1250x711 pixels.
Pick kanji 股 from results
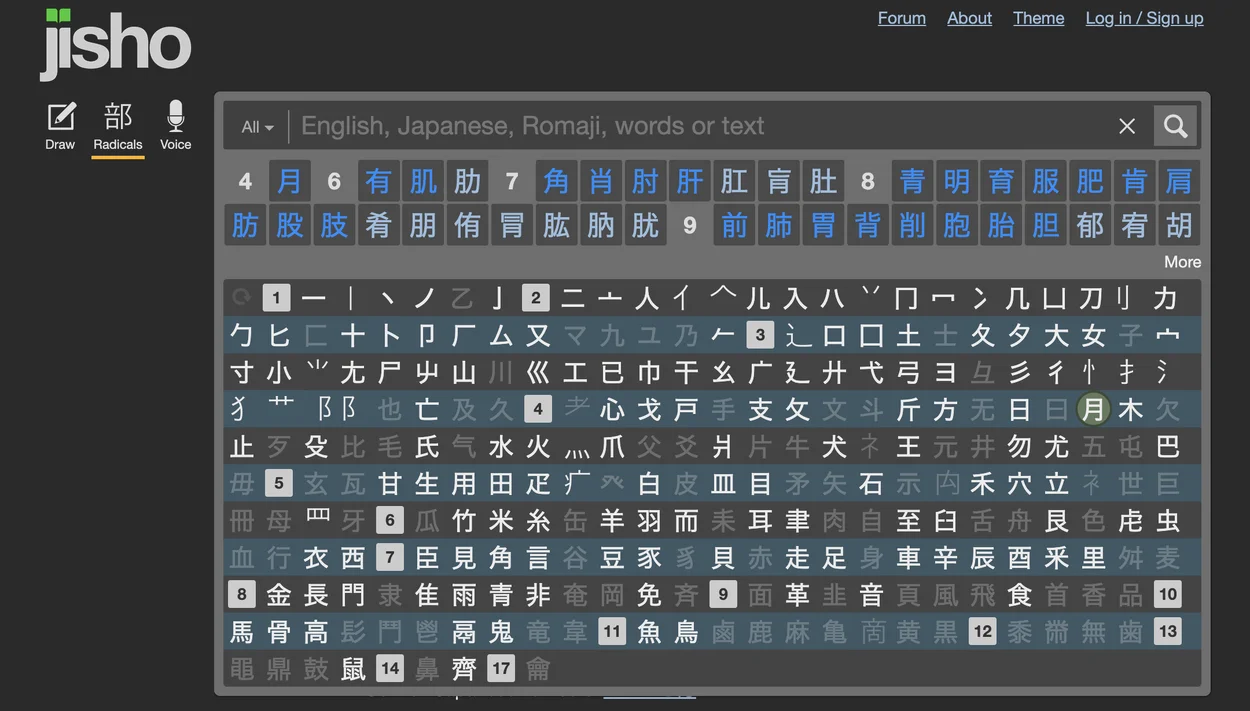(290, 225)
